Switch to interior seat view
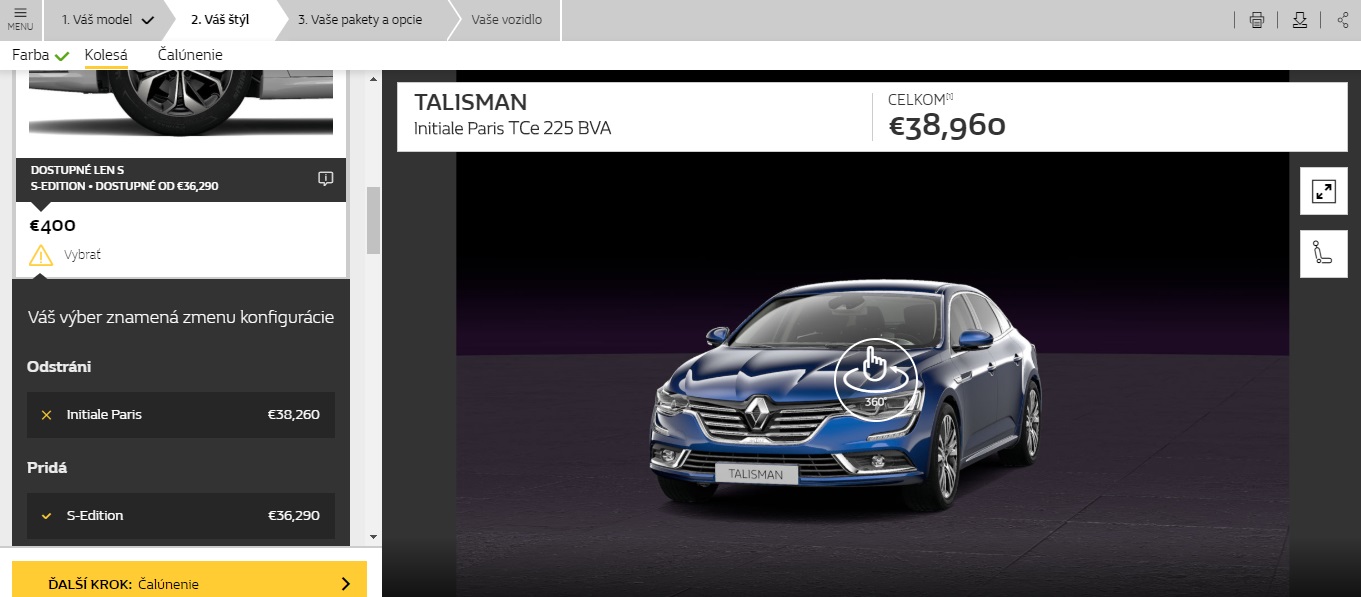Screen dimensions: 1361x597 pos(1324,253)
